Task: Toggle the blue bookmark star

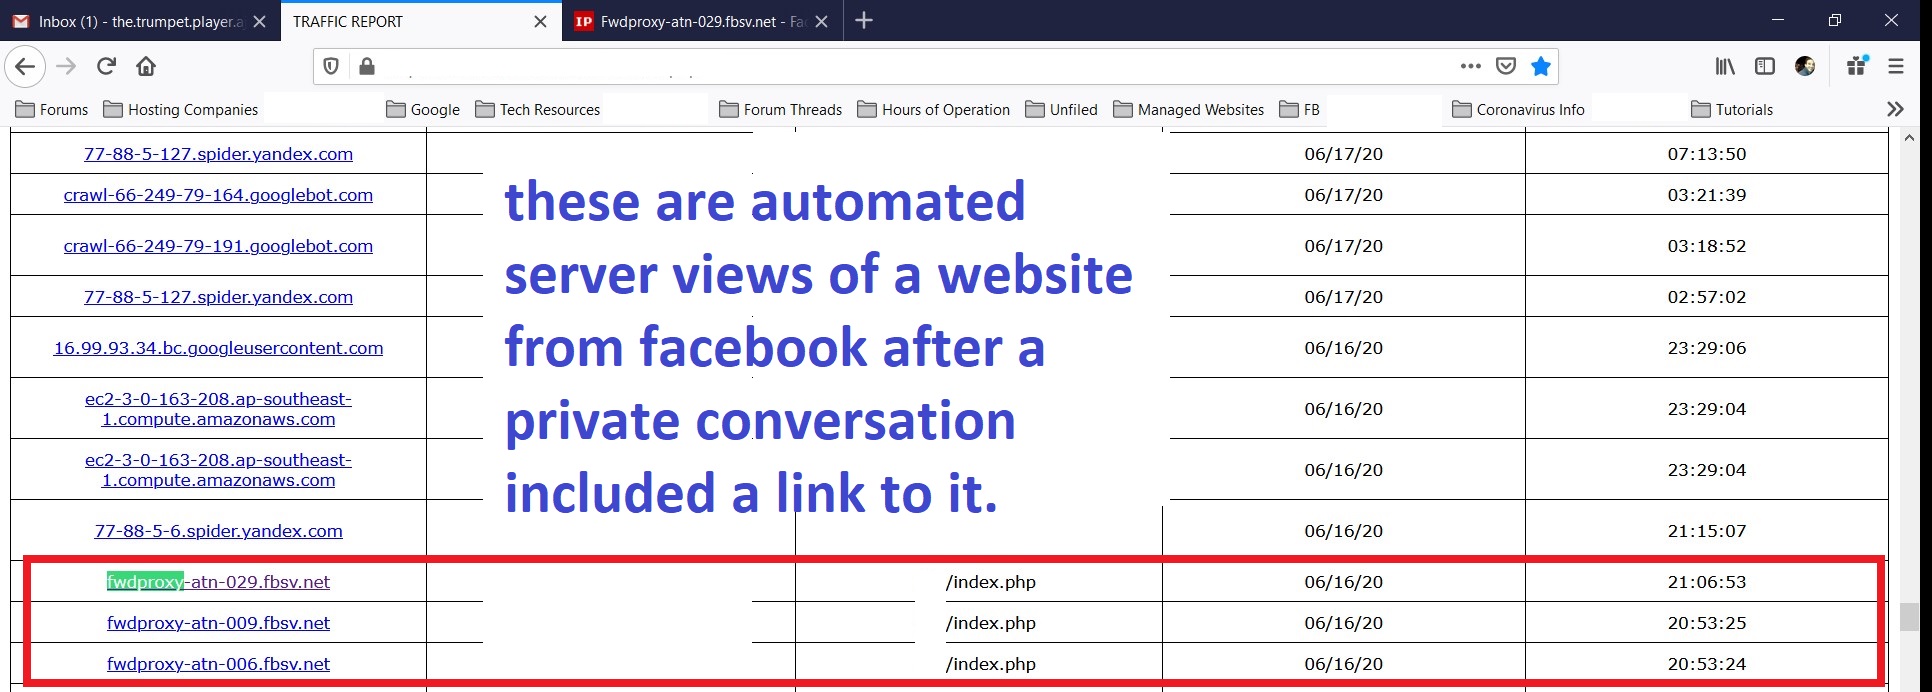Action: pos(1541,66)
